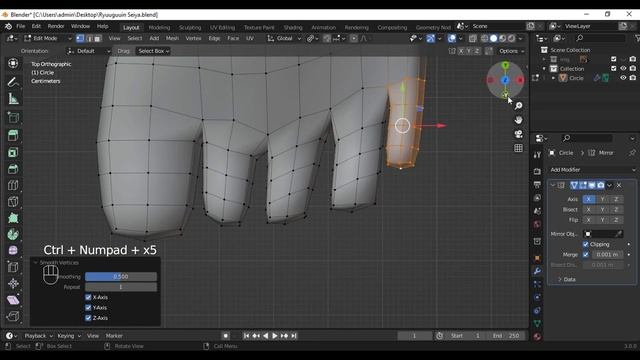This screenshot has height=360, width=640.
Task: Toggle X-ray view icon in header
Action: tap(473, 38)
